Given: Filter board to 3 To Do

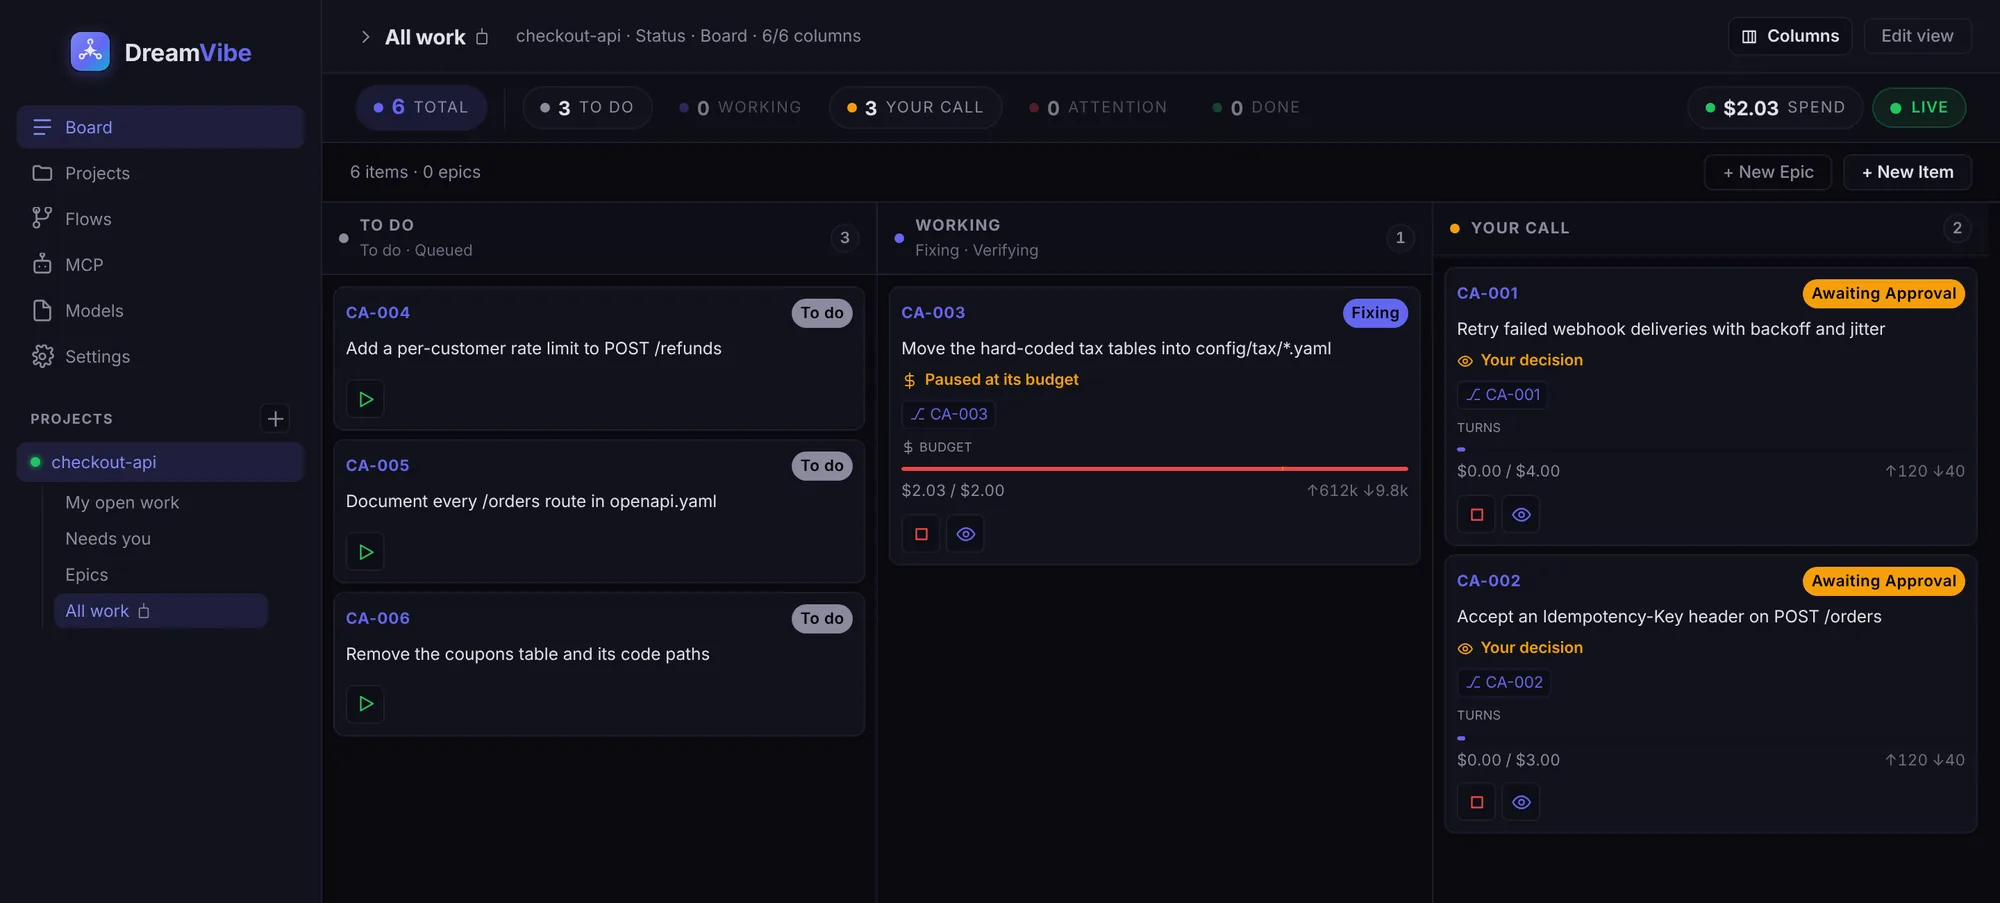Looking at the screenshot, I should tap(587, 107).
